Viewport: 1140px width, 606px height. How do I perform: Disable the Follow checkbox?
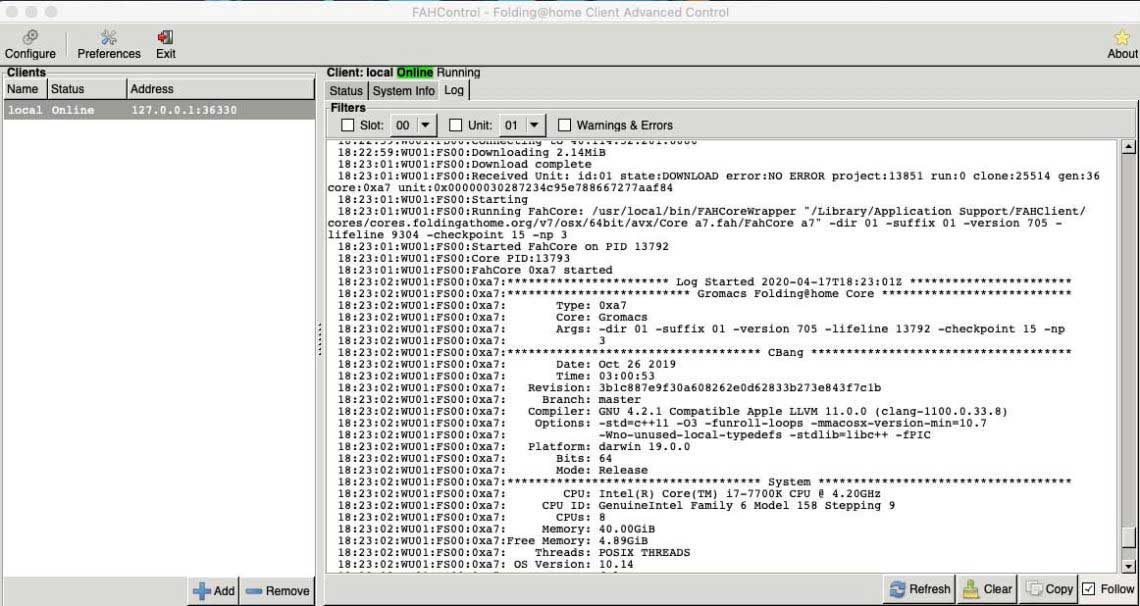click(x=1089, y=589)
